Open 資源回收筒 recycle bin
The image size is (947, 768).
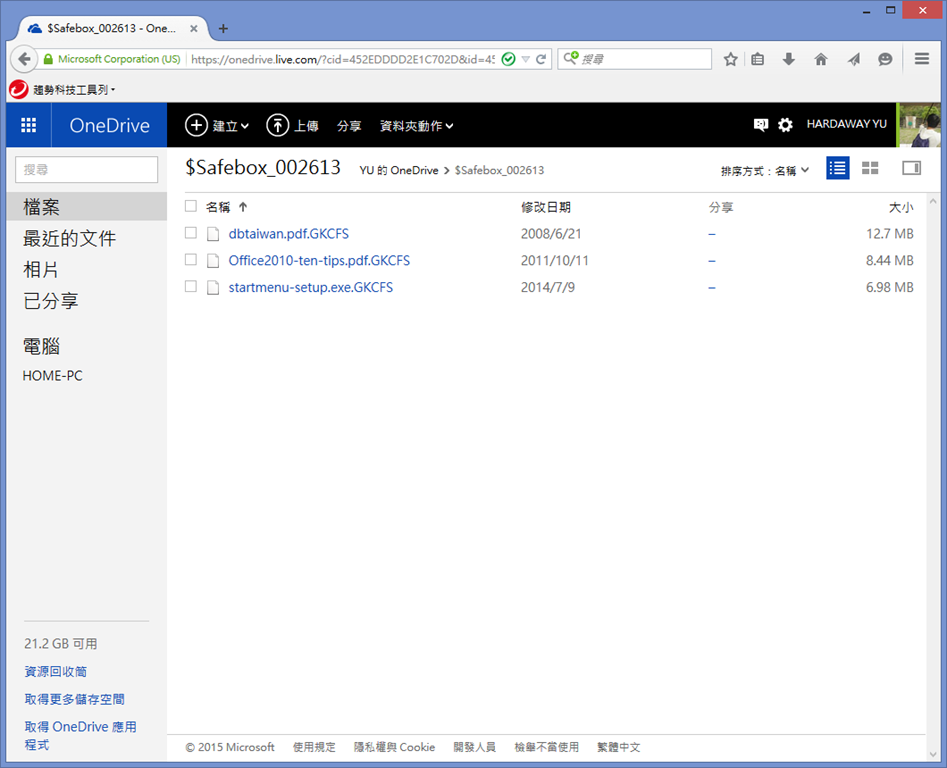(x=56, y=671)
